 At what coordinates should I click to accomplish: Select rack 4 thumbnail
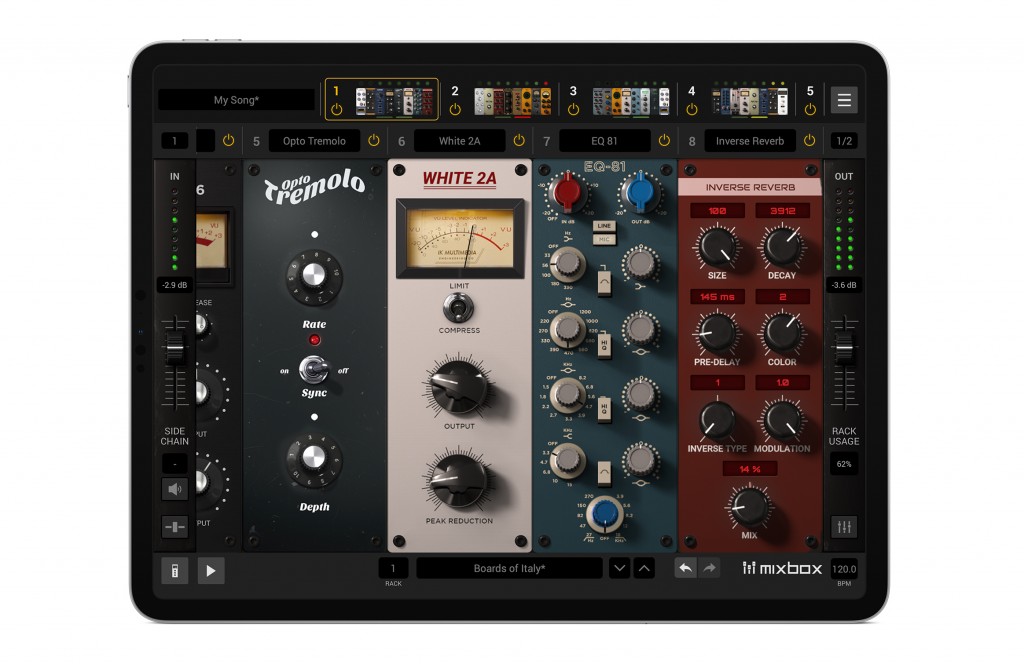pos(750,100)
